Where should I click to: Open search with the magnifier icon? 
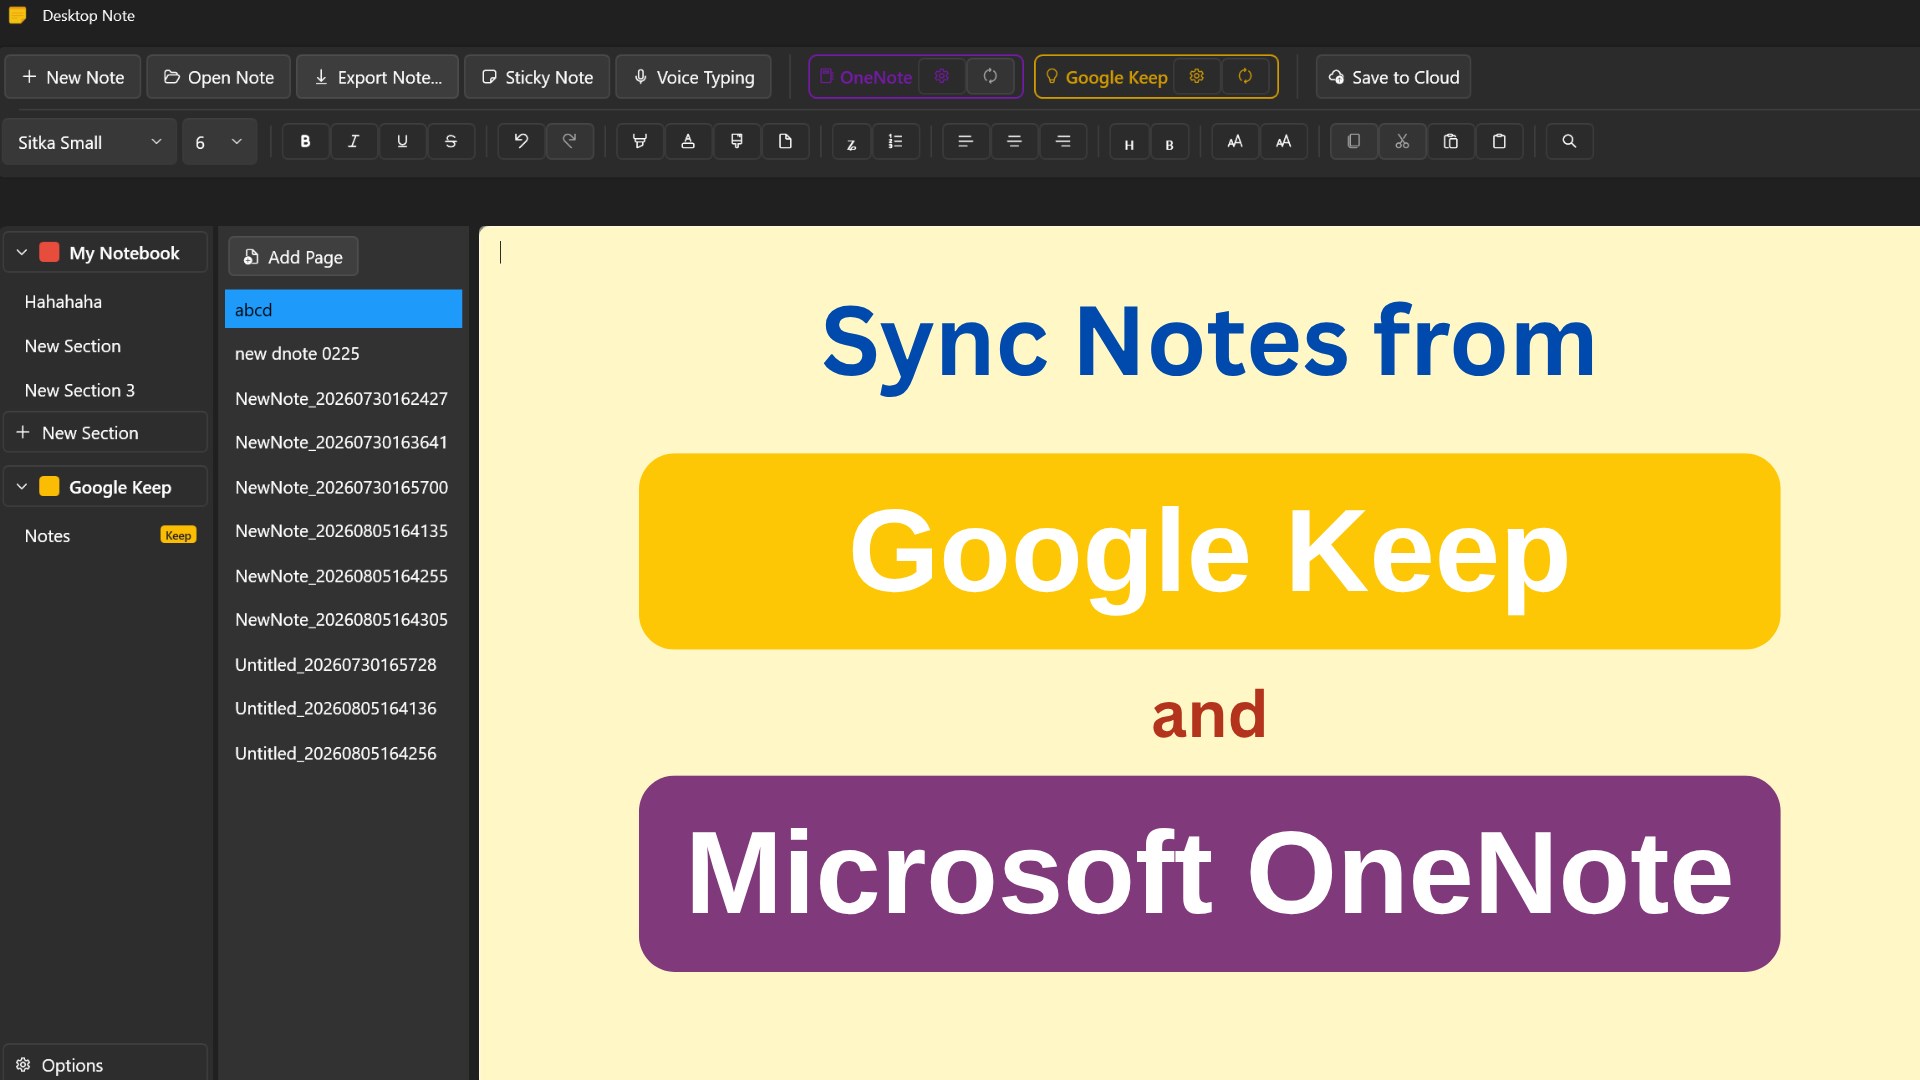pos(1569,142)
